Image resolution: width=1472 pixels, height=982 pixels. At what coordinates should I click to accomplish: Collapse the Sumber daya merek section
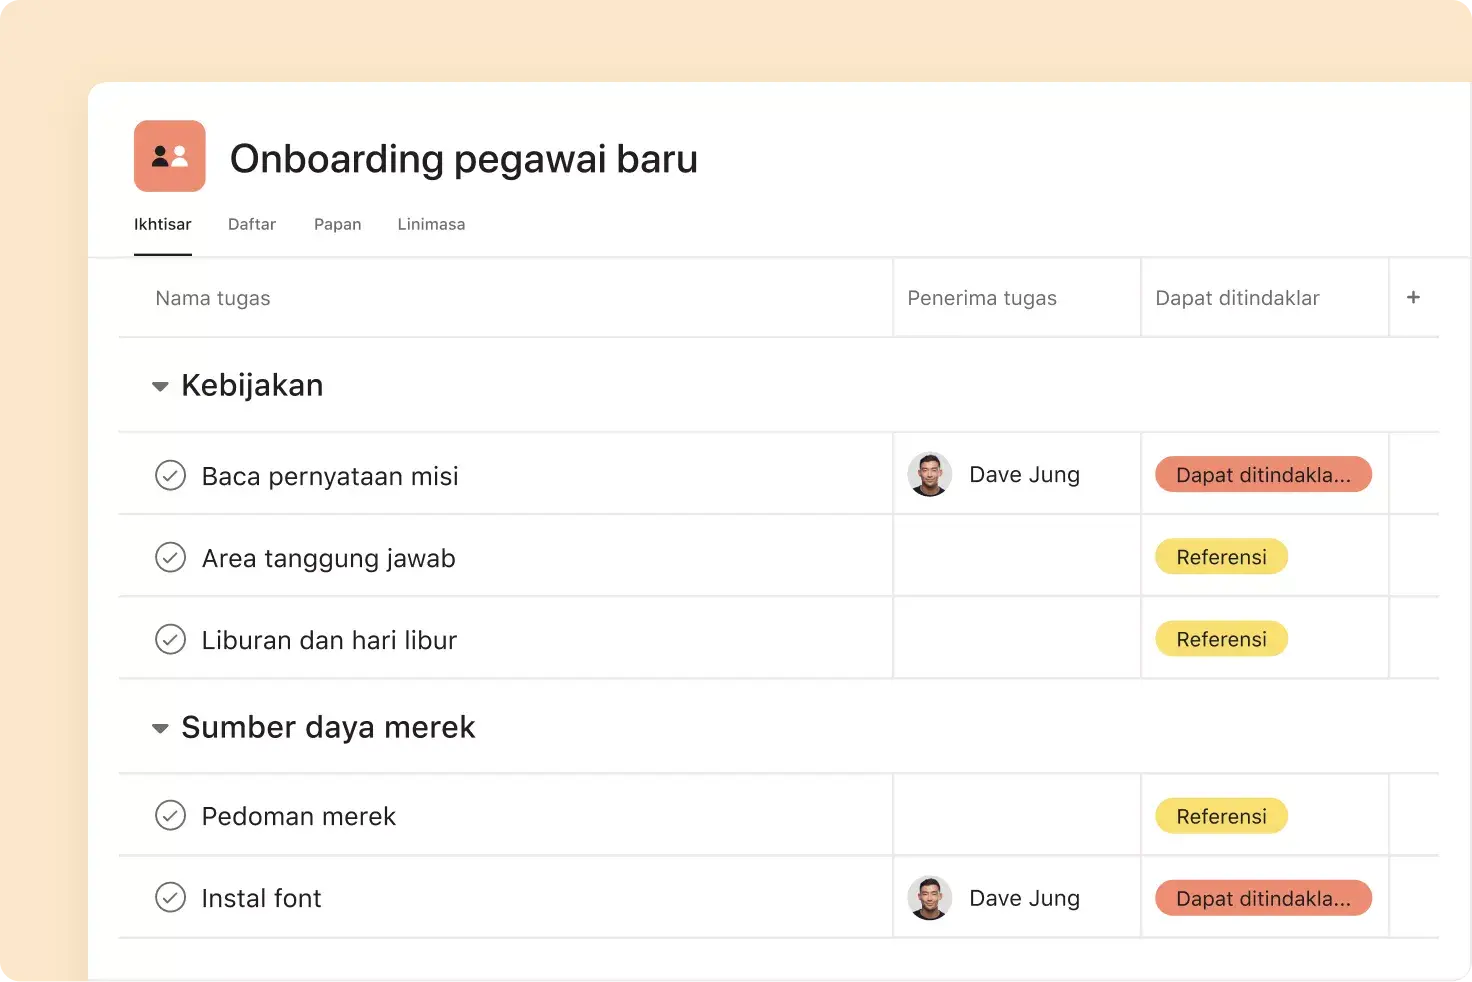point(160,728)
